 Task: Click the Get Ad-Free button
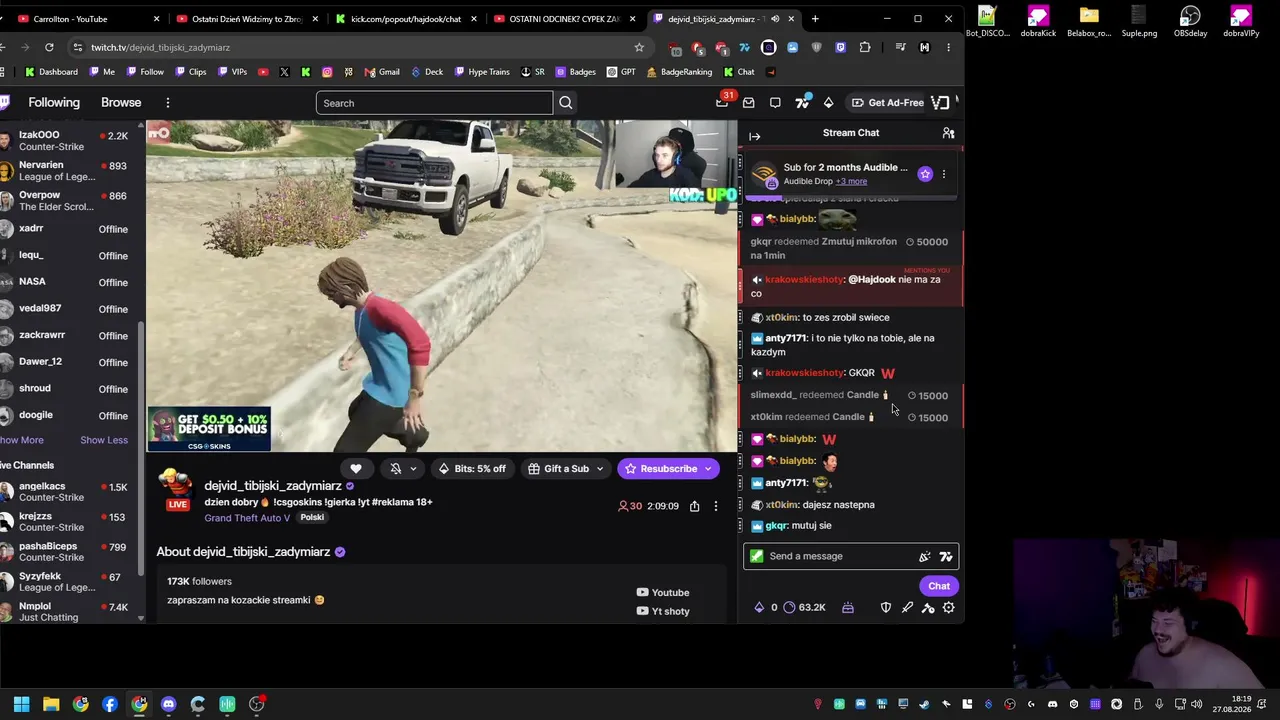click(x=887, y=103)
